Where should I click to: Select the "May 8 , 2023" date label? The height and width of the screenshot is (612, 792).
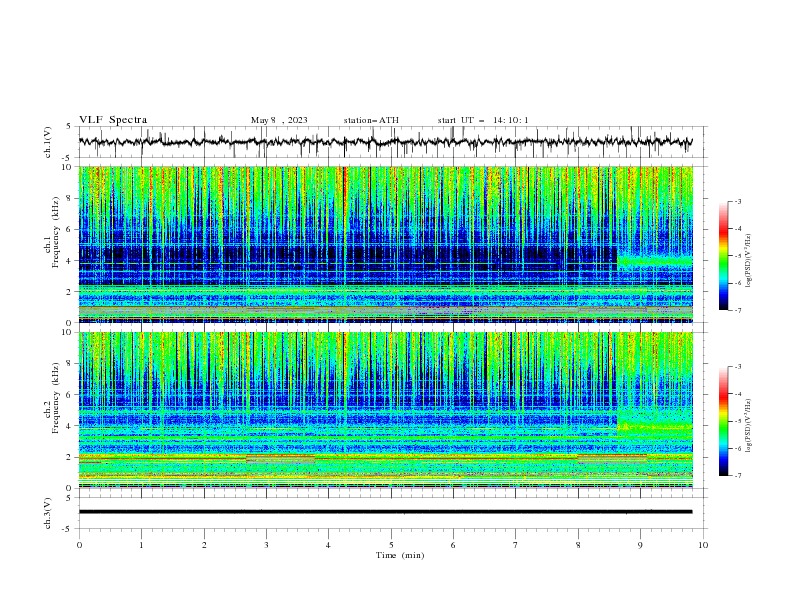[x=279, y=120]
